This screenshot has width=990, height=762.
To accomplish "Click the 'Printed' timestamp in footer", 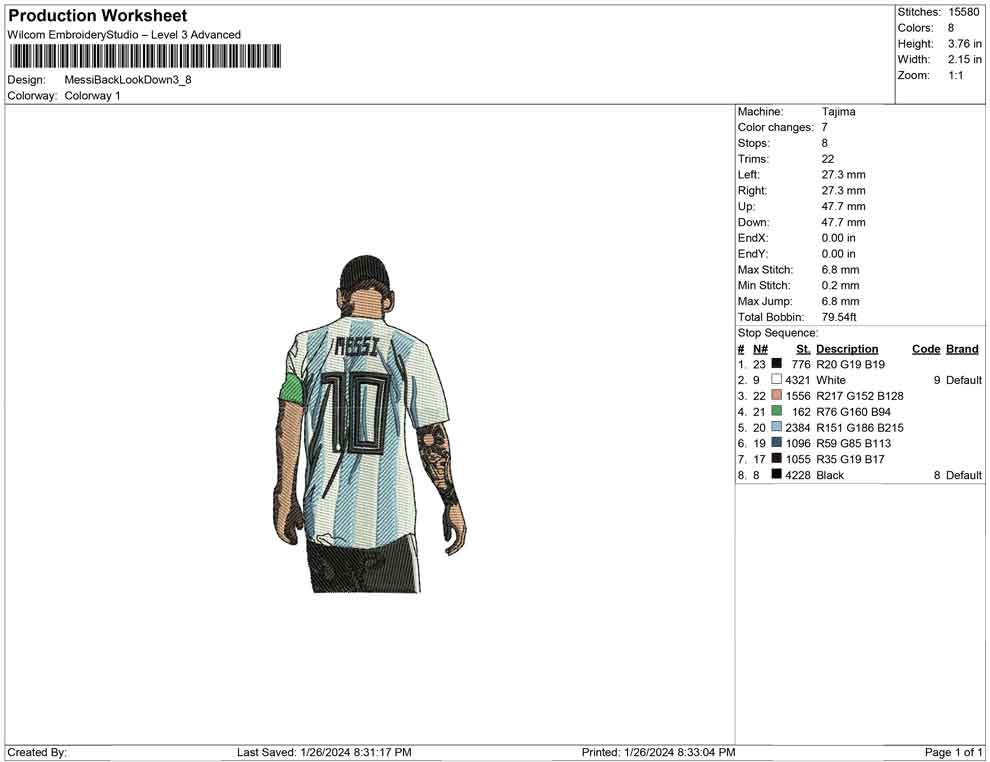I will [x=658, y=752].
